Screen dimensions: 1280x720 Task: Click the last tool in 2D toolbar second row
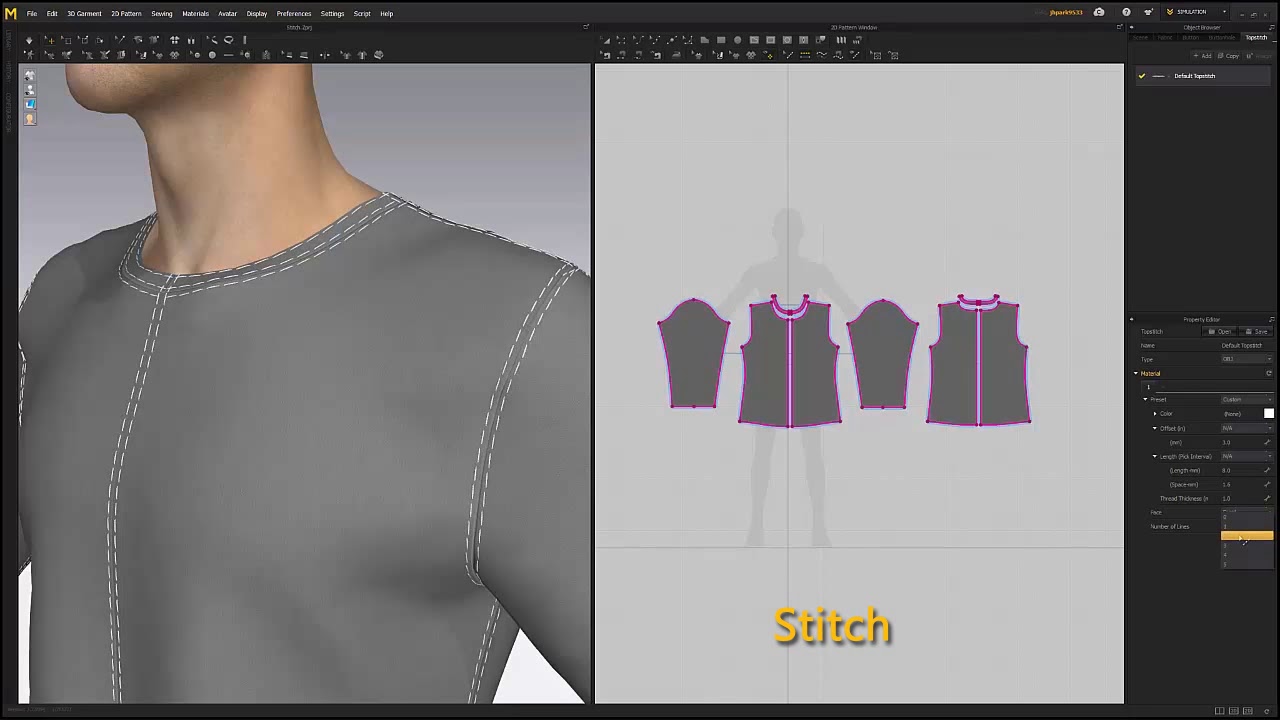click(892, 55)
